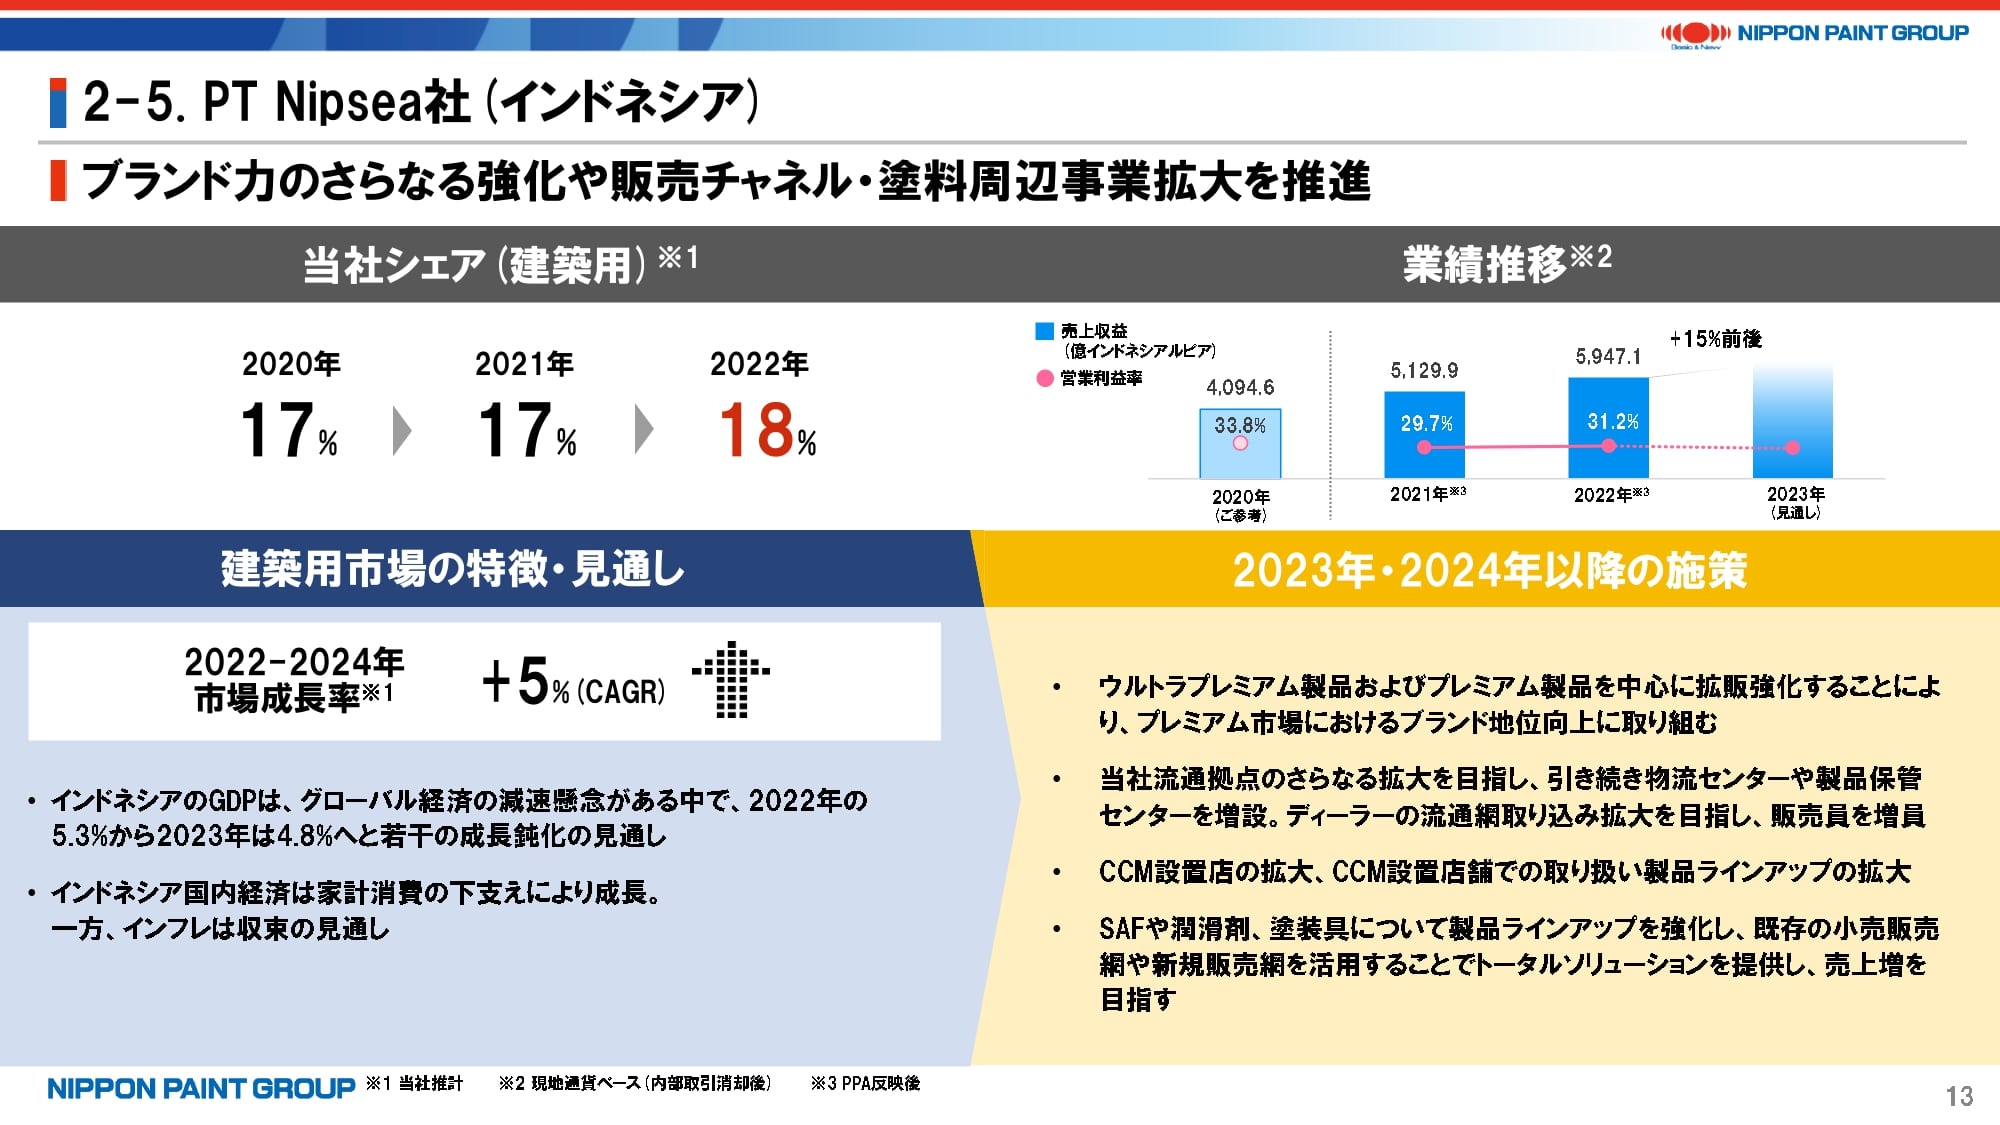Screen dimensions: 2000x1125
Task: Select footnote ※2 現地通貨ベース
Action: (x=635, y=1083)
